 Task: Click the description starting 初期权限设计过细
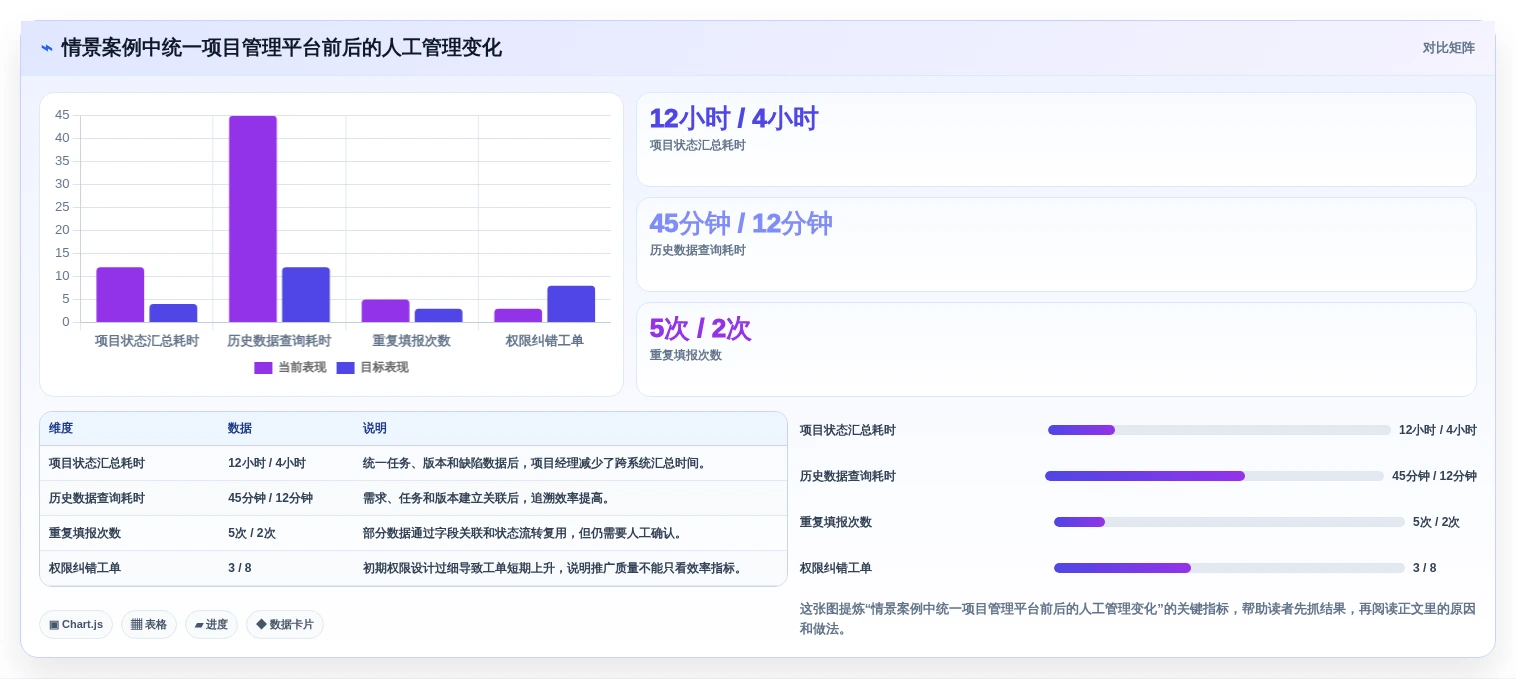point(555,568)
